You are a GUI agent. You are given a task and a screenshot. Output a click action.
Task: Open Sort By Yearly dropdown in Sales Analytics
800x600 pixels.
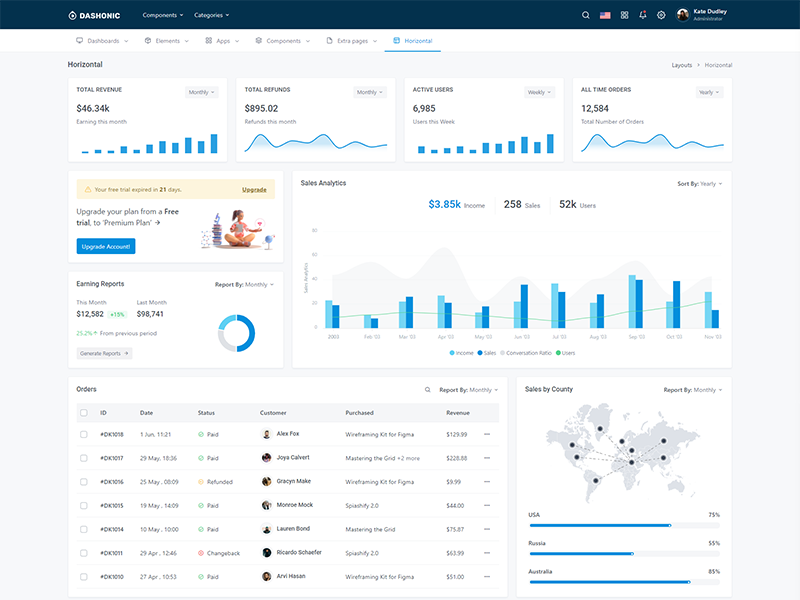click(699, 184)
